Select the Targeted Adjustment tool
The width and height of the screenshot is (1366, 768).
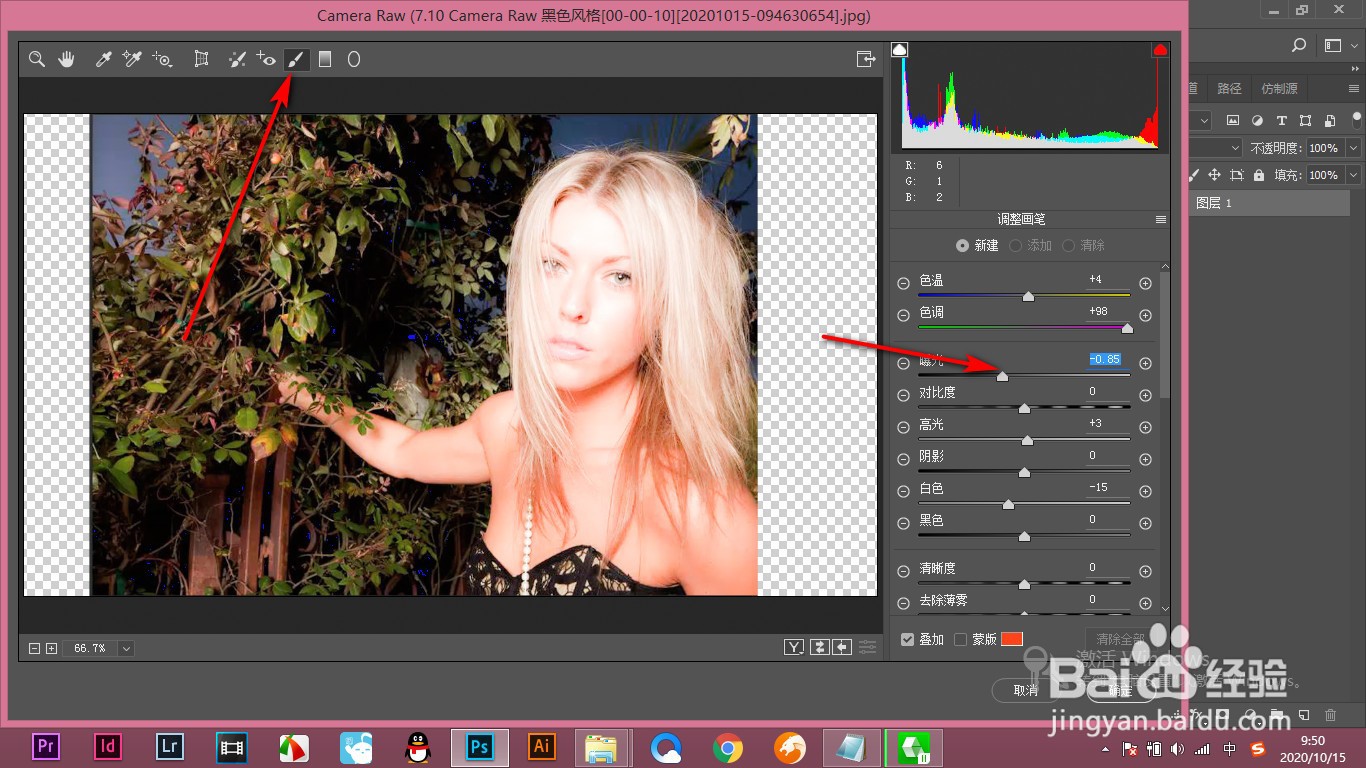(x=162, y=60)
